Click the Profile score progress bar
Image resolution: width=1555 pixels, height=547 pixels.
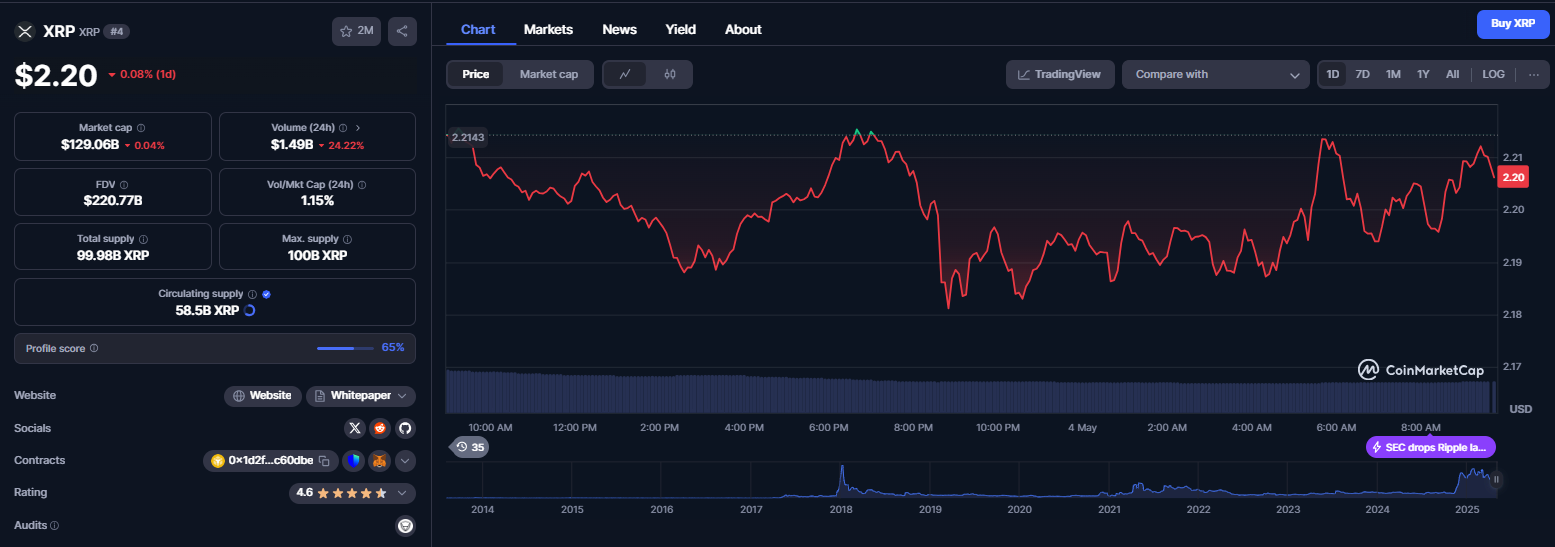(x=346, y=348)
